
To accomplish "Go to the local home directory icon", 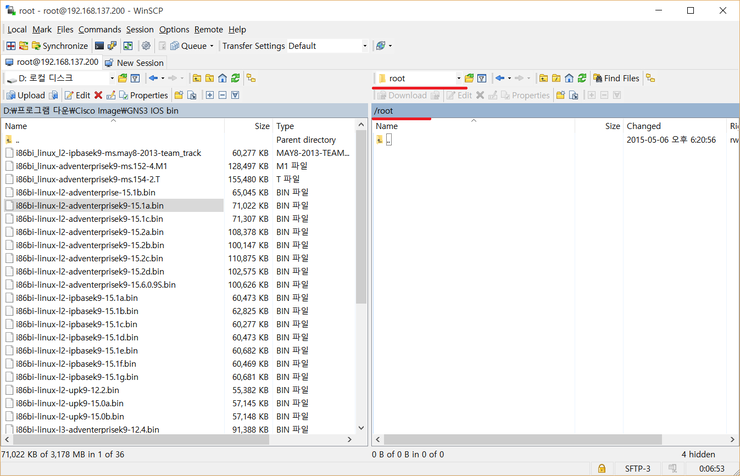I will tap(222, 78).
